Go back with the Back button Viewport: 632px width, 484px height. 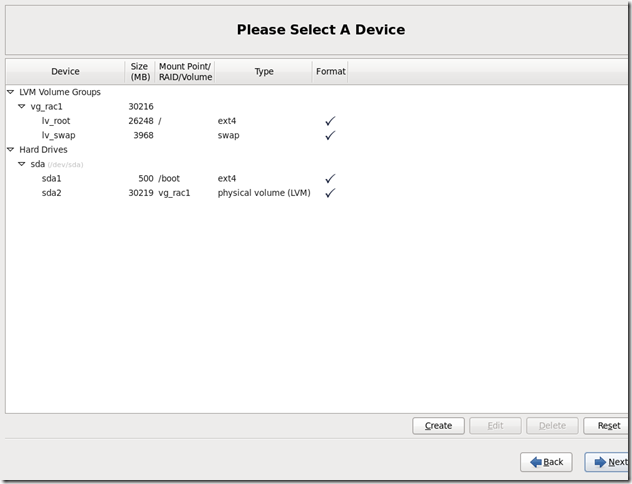546,462
